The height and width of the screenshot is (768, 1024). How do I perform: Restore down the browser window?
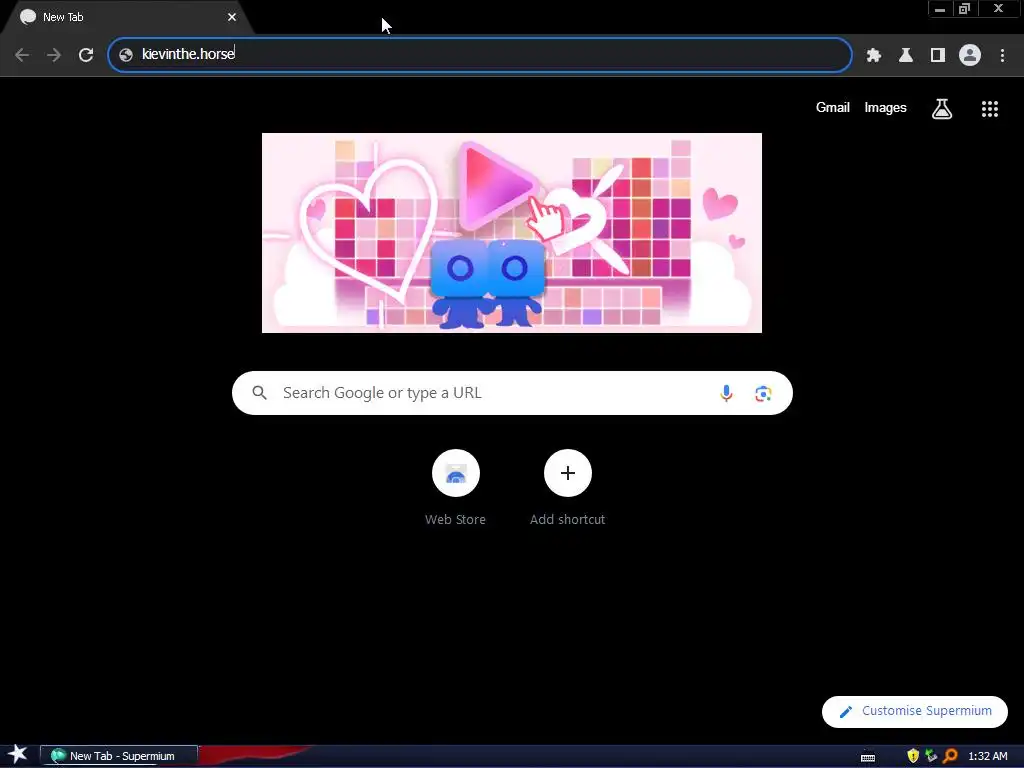tap(965, 9)
